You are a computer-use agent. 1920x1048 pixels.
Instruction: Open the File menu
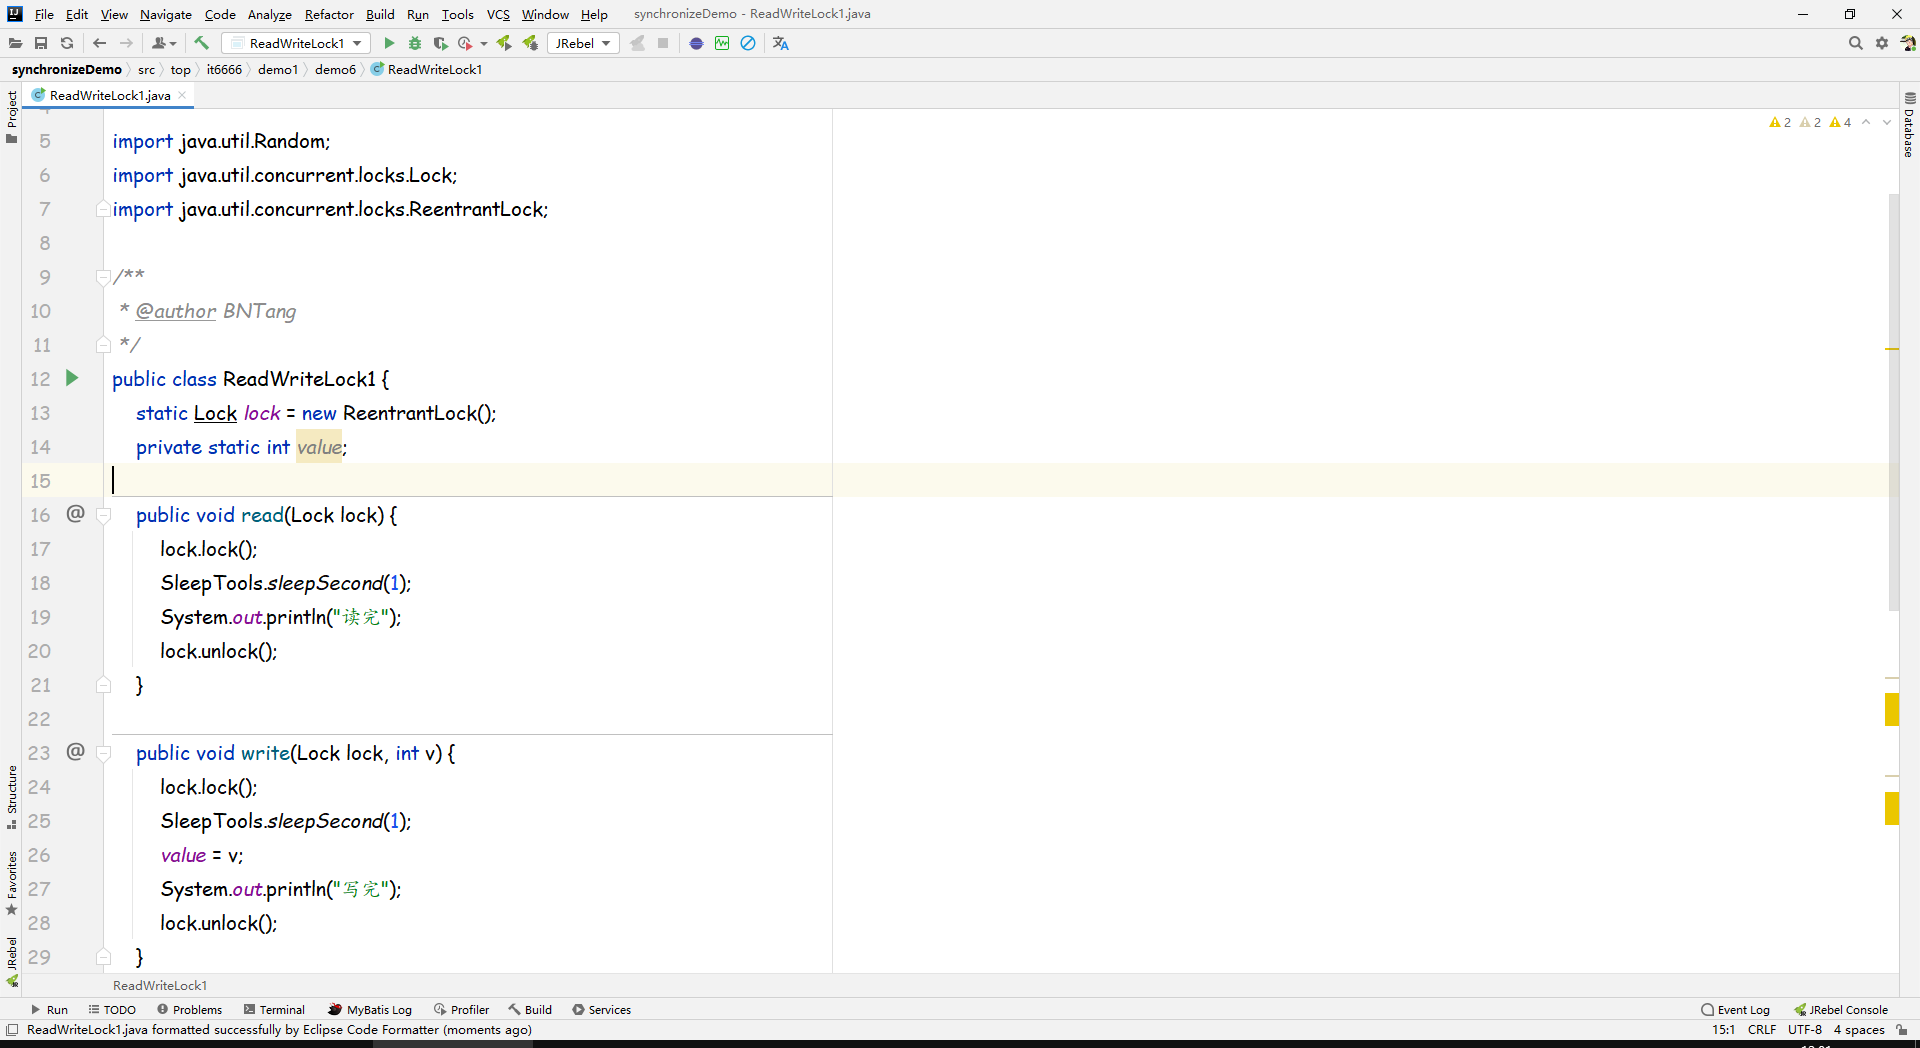44,14
